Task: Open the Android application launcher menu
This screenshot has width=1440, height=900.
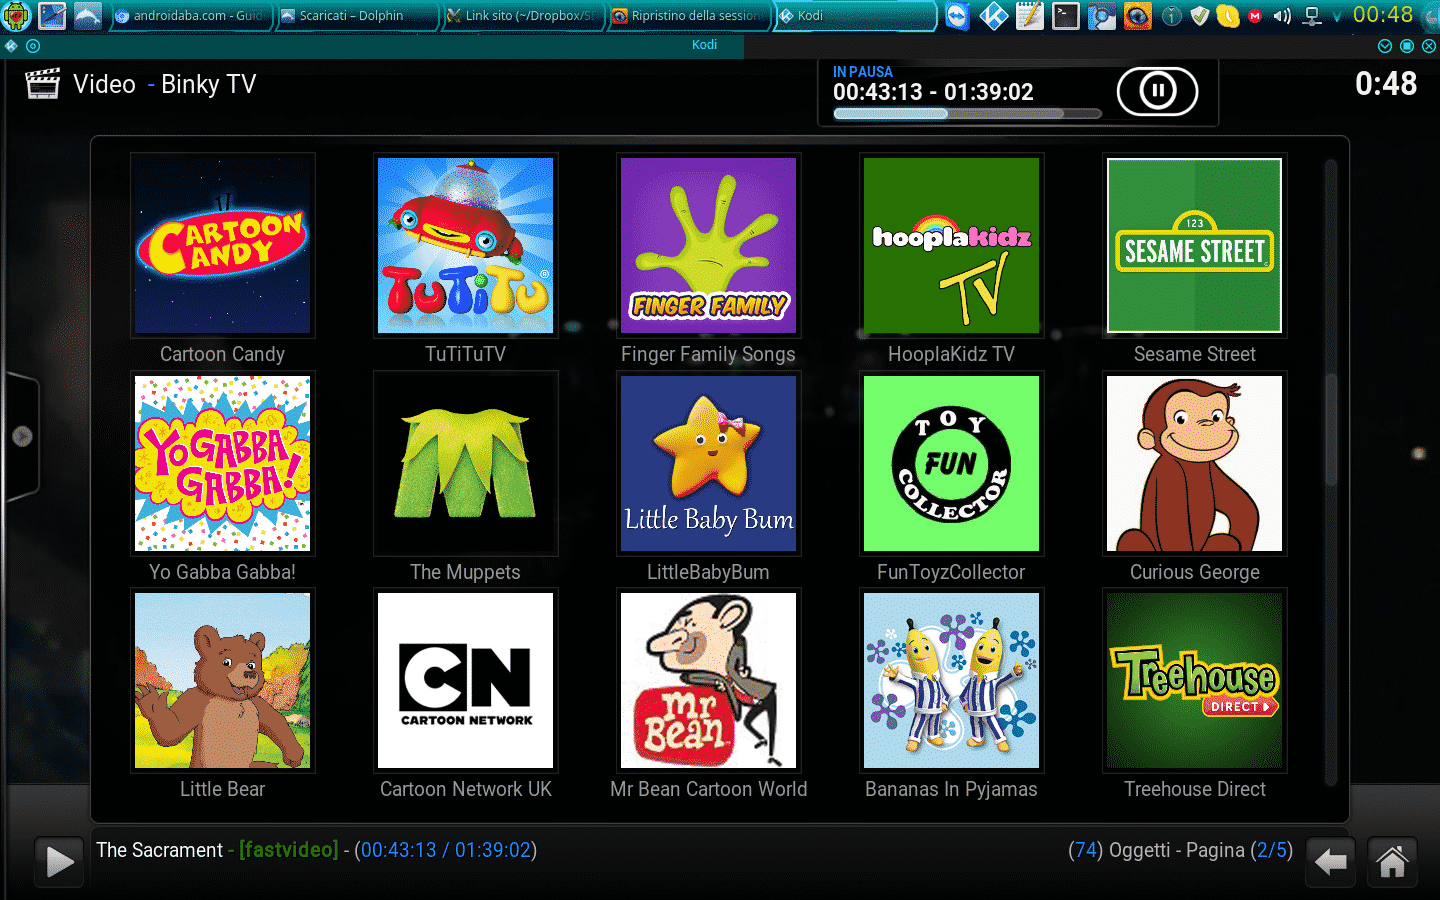Action: coord(17,16)
